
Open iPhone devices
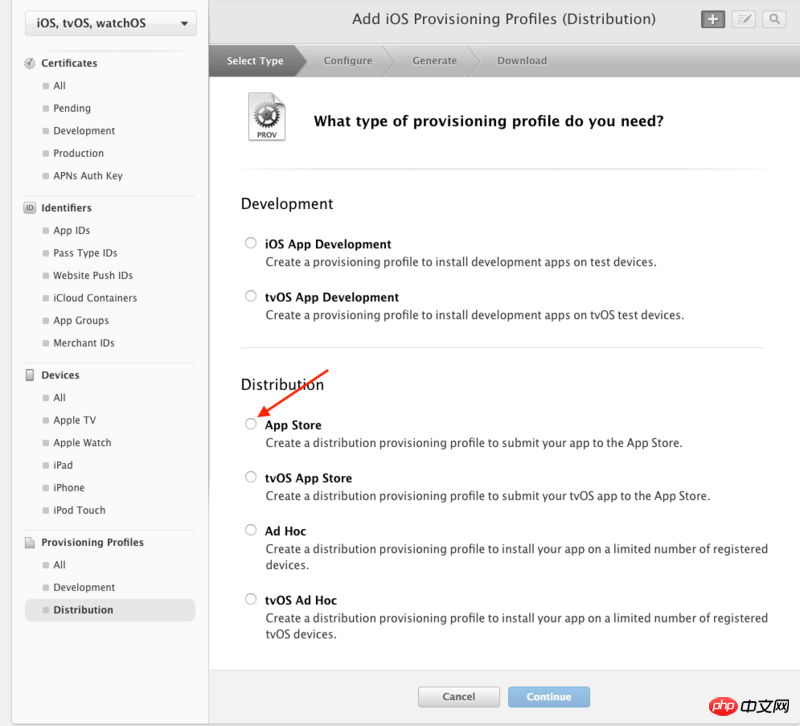click(69, 487)
